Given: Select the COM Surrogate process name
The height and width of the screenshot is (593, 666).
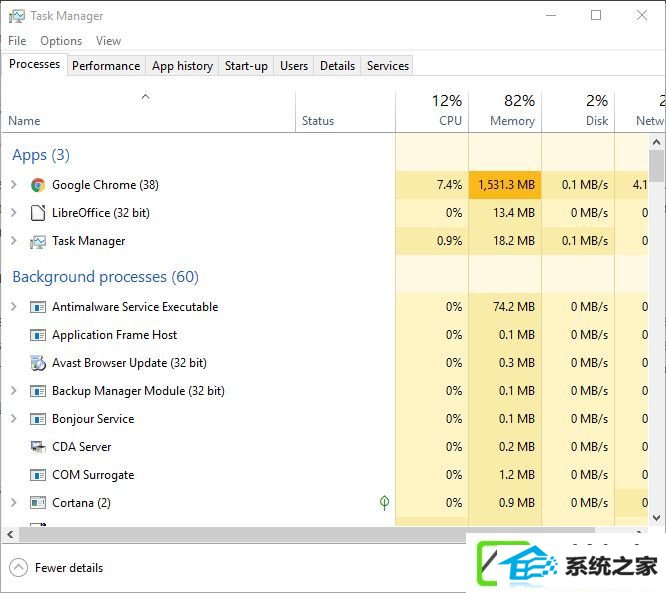Looking at the screenshot, I should click(x=93, y=475).
